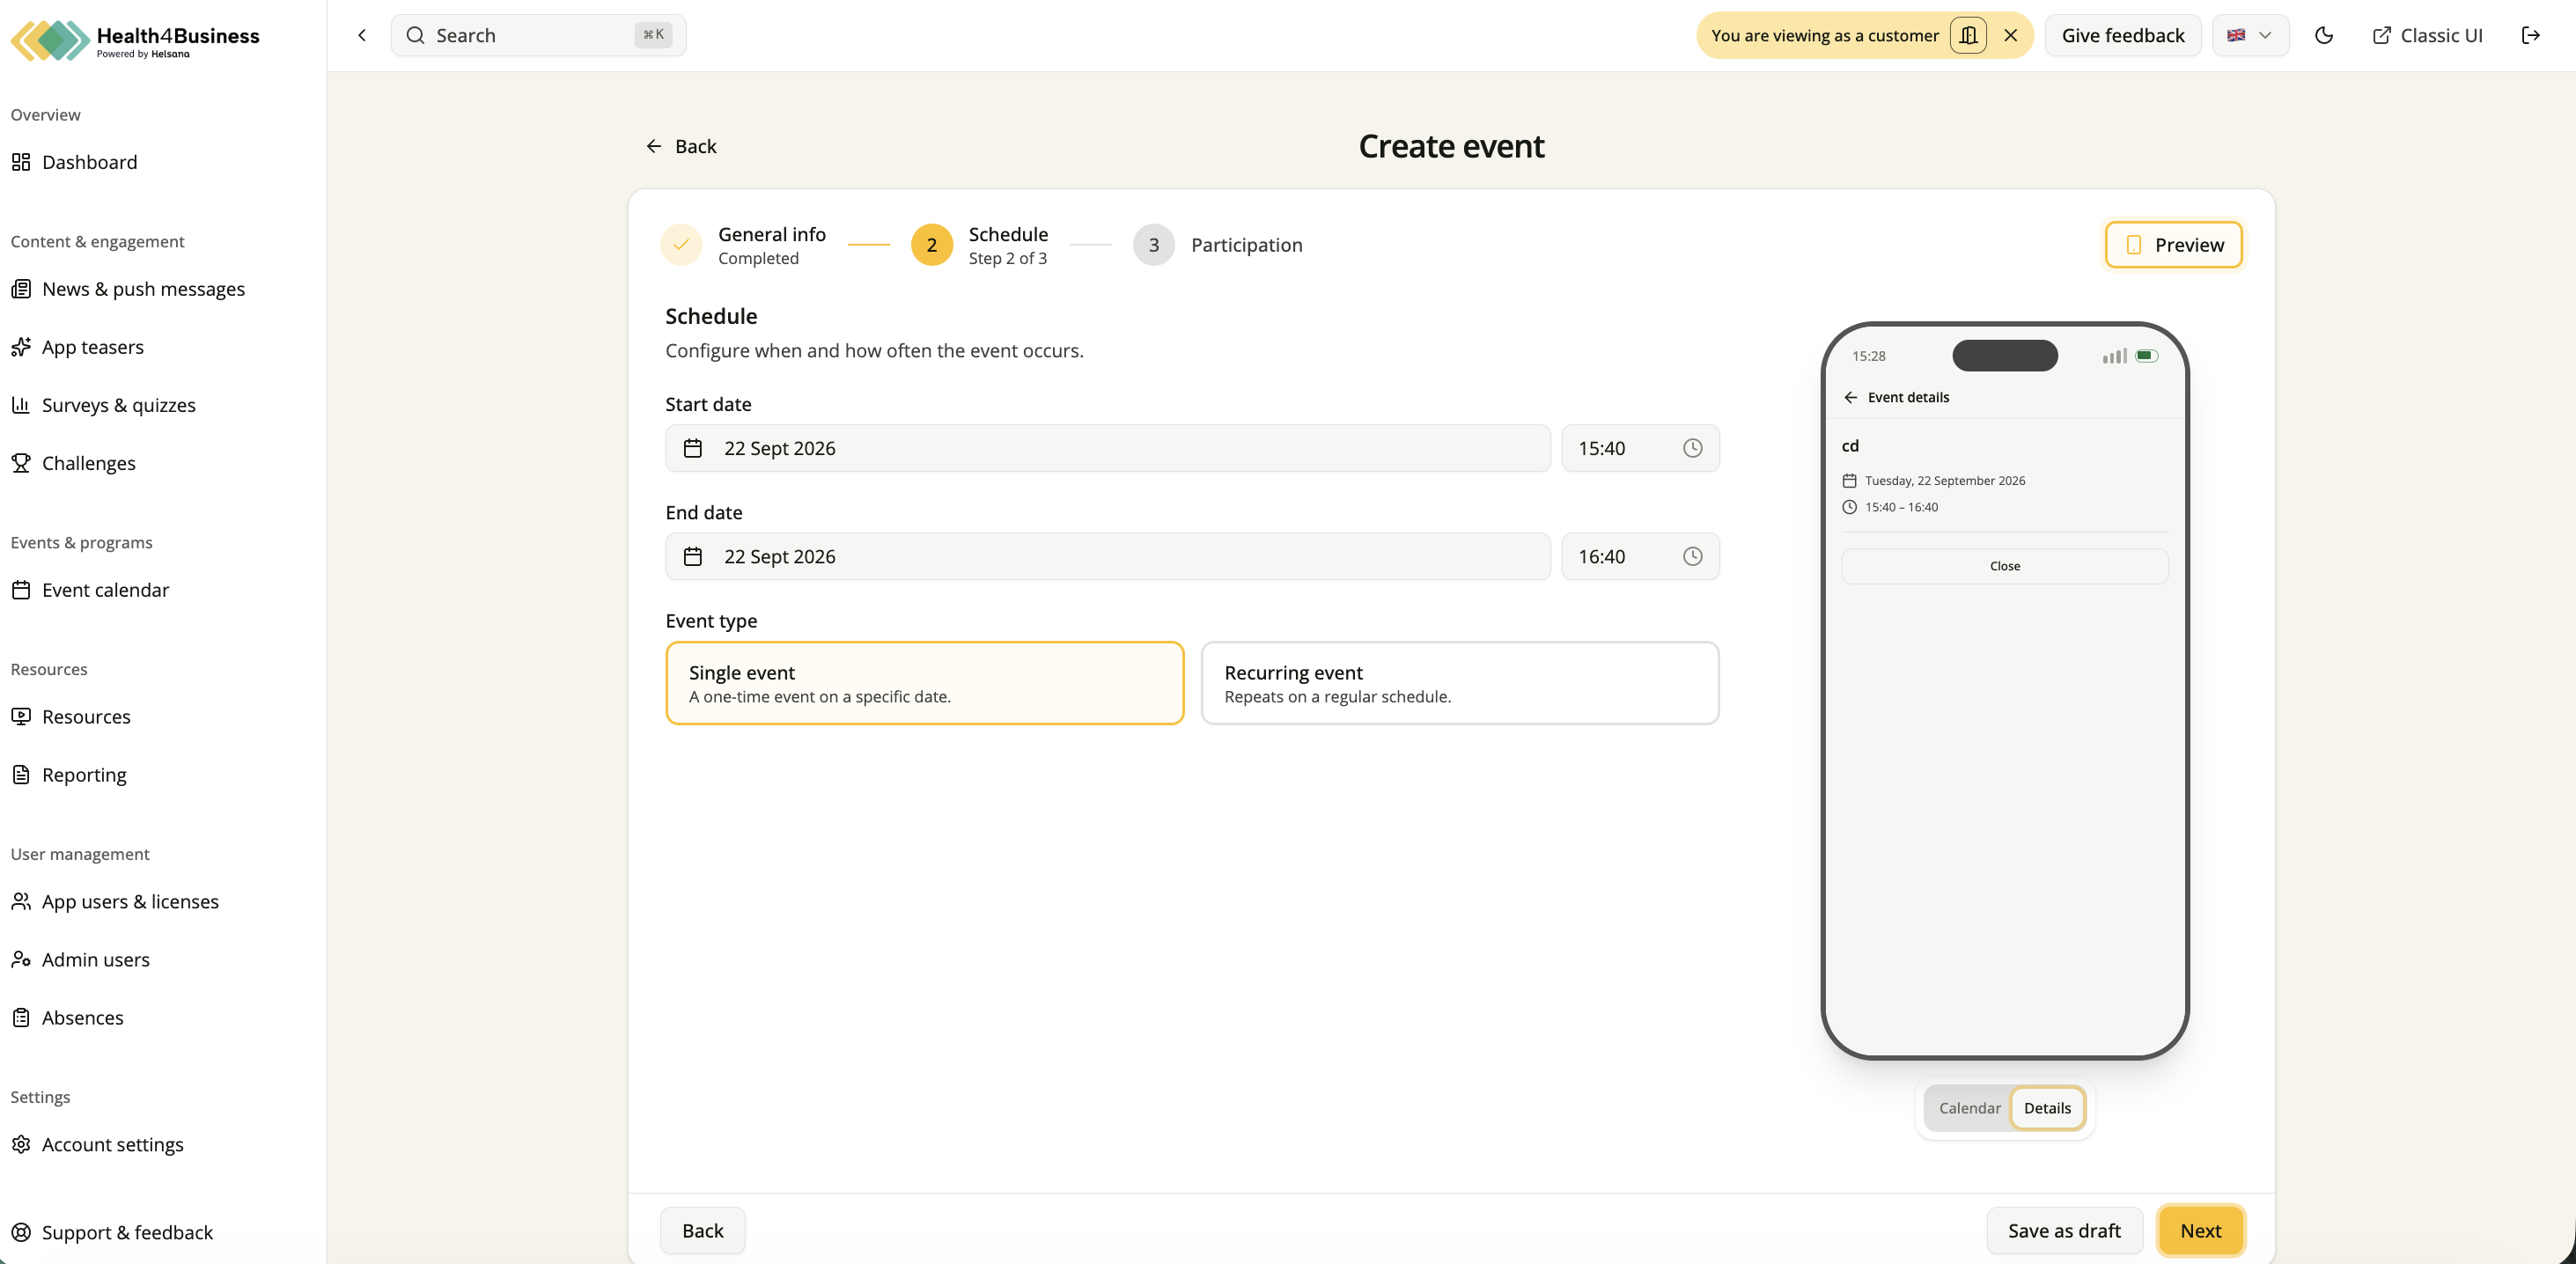Image resolution: width=2576 pixels, height=1264 pixels.
Task: Open the Start date picker field
Action: click(x=1108, y=448)
